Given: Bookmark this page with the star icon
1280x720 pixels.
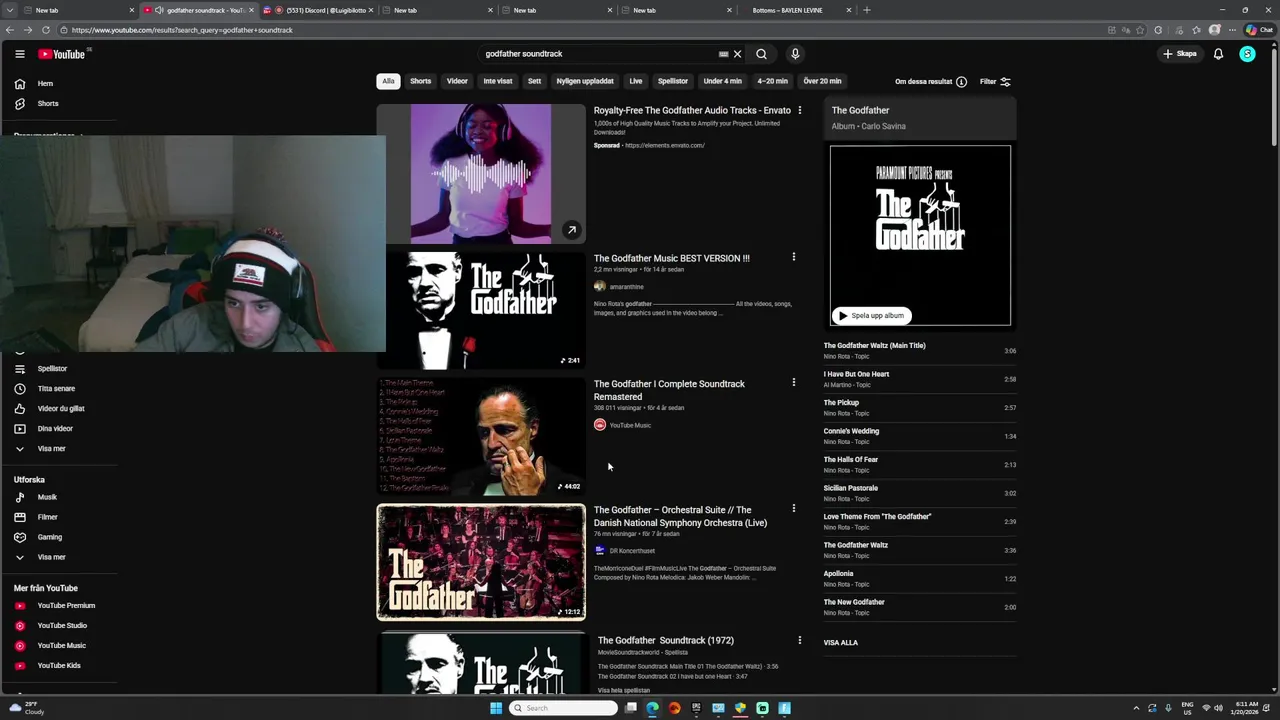Looking at the screenshot, I should pos(1140,30).
